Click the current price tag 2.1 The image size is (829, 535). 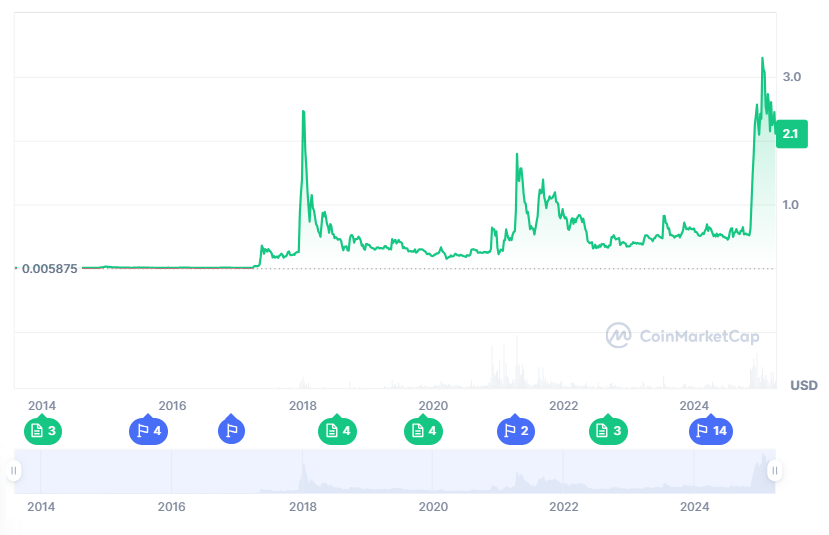[790, 133]
